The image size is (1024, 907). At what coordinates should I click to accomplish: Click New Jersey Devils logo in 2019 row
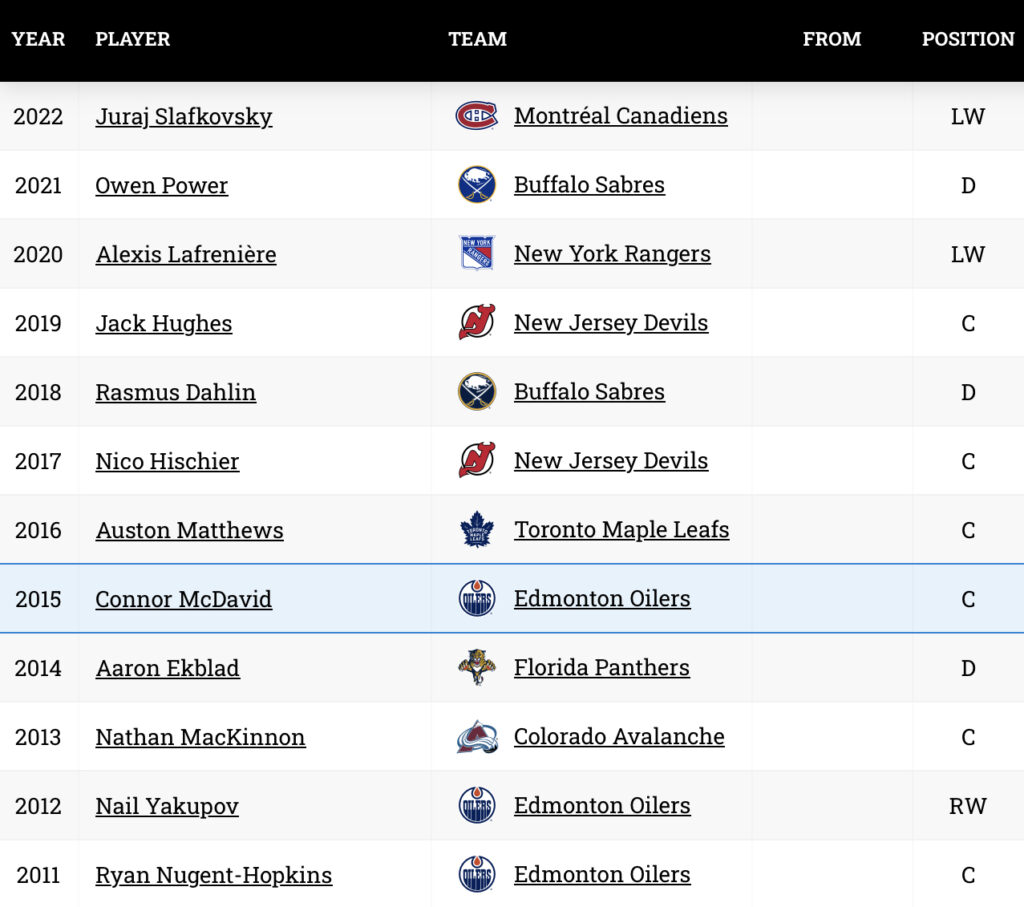coord(476,323)
